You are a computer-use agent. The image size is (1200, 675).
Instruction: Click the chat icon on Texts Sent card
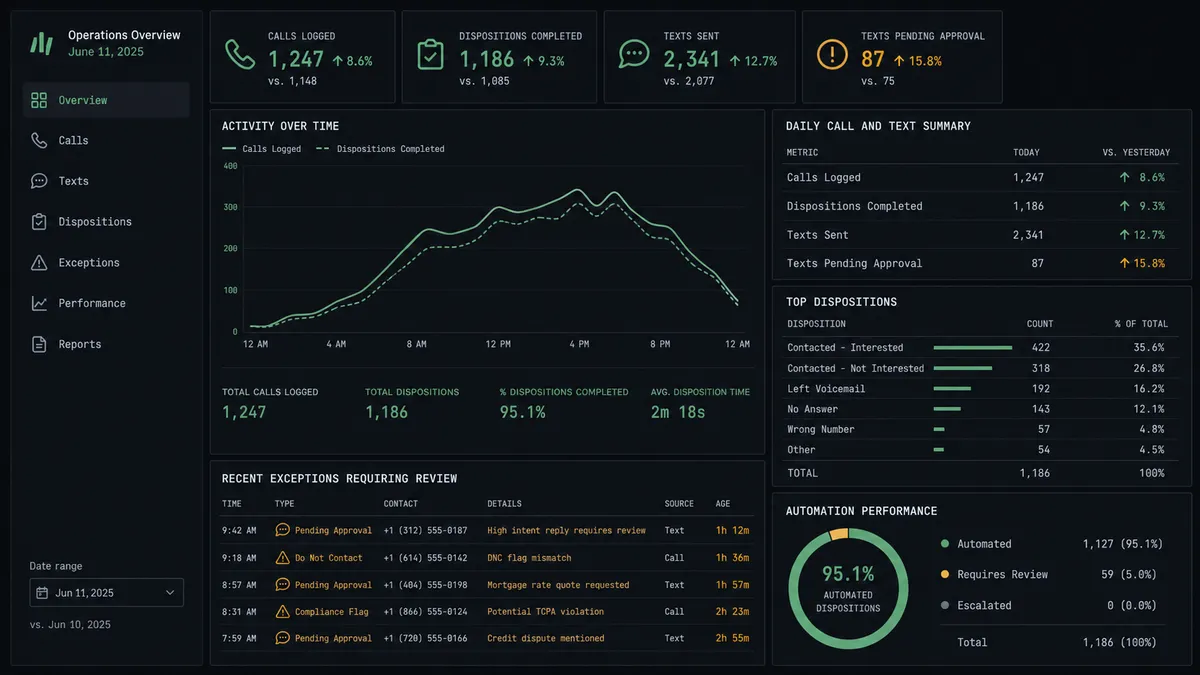pos(634,54)
